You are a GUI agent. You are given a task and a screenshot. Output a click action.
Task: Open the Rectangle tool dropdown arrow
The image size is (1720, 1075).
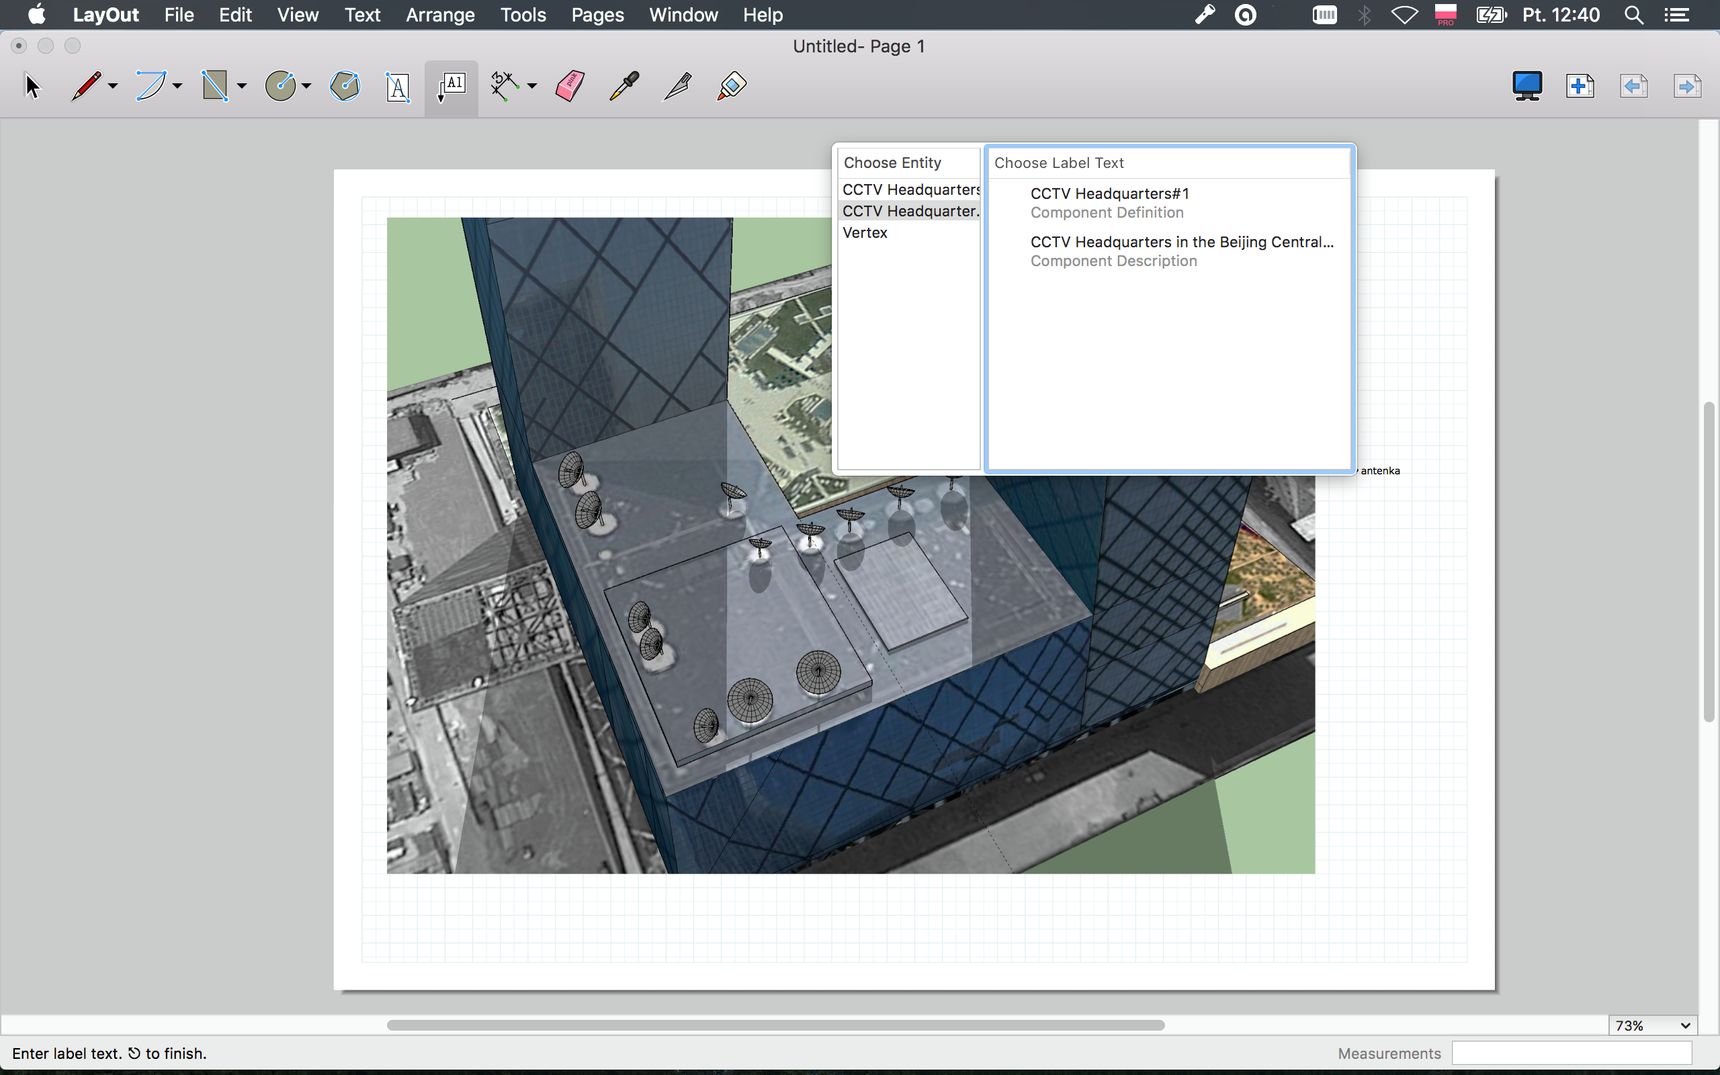click(x=241, y=87)
